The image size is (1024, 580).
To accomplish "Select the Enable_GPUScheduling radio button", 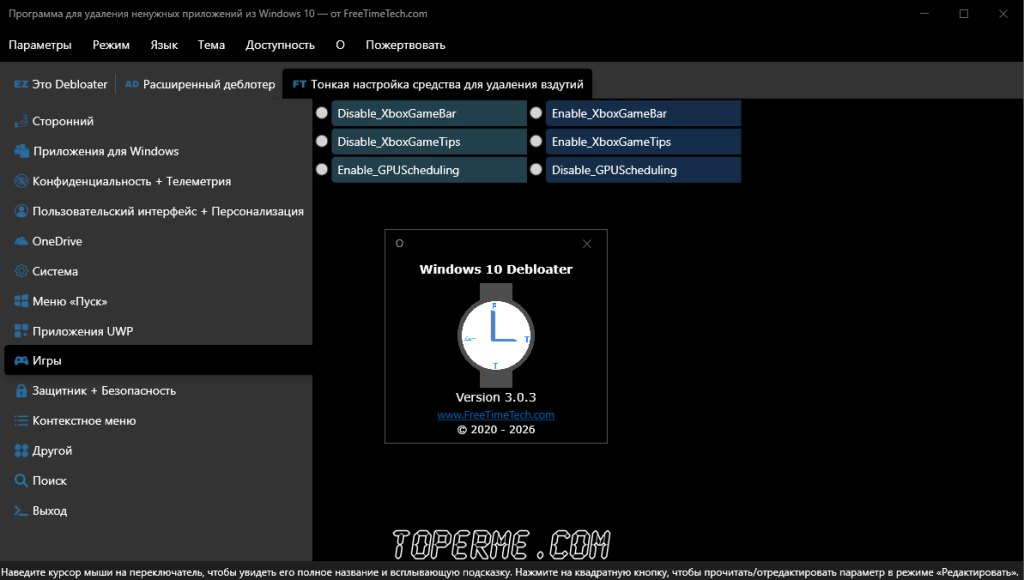I will click(x=322, y=169).
